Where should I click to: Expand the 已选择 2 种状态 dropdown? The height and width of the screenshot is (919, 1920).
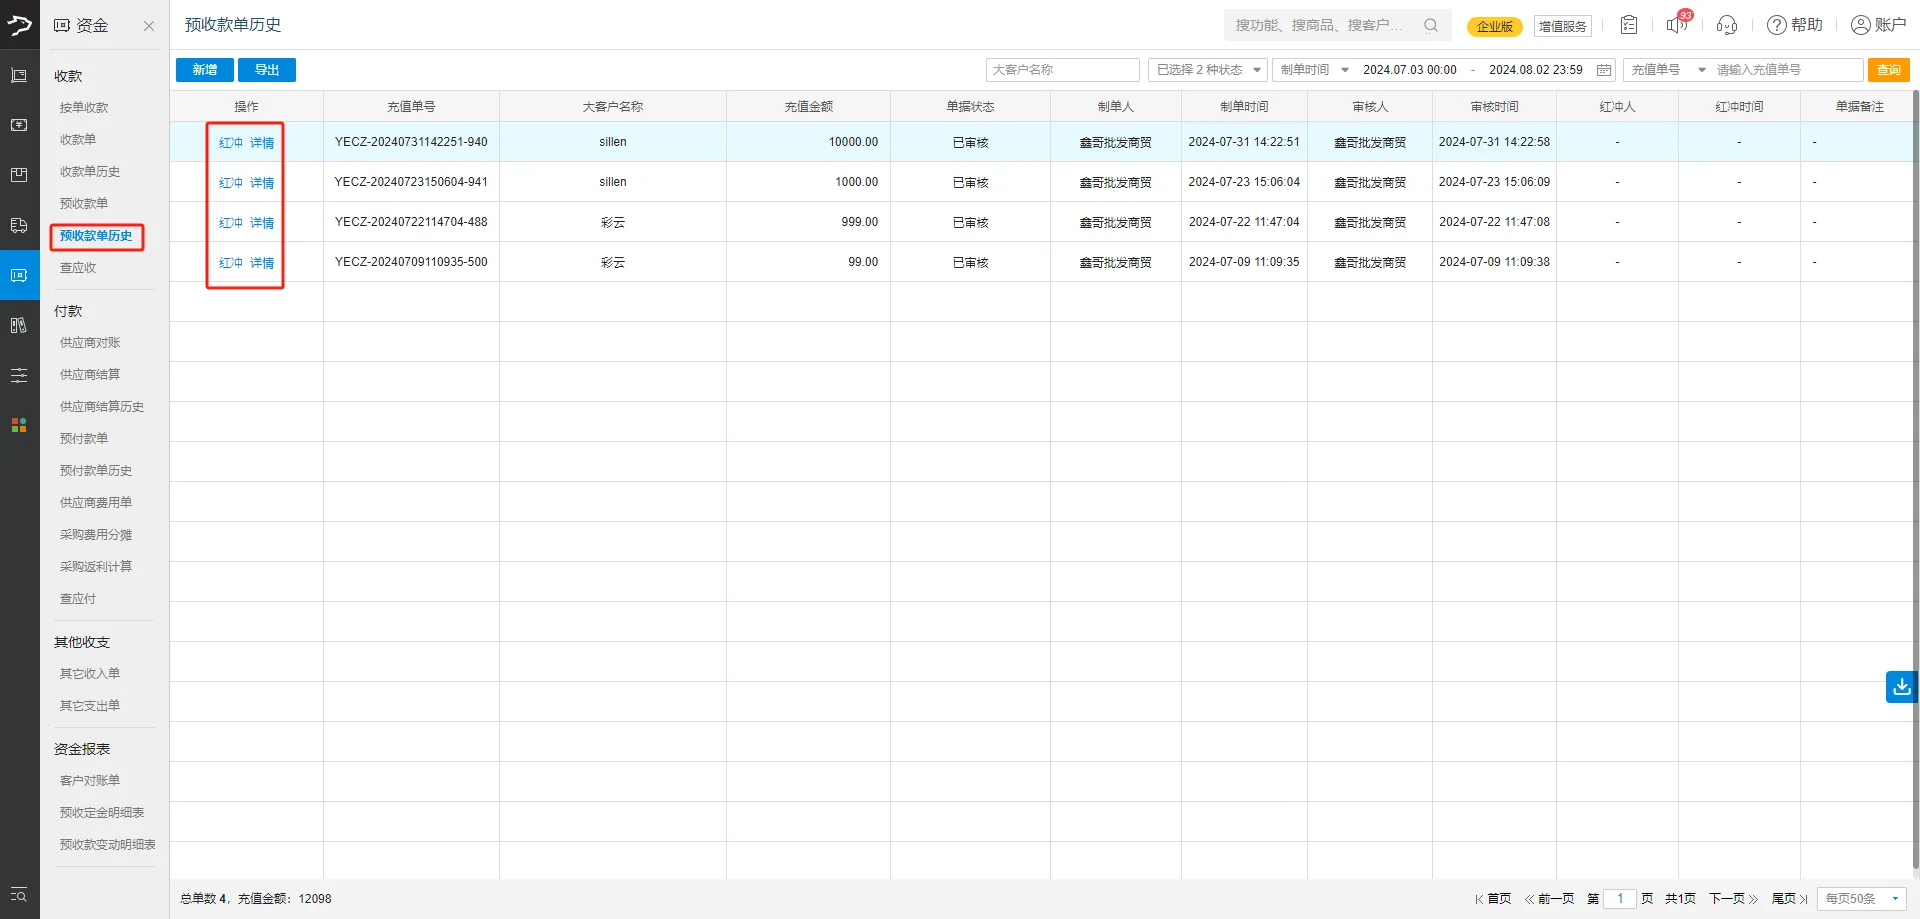click(1208, 70)
